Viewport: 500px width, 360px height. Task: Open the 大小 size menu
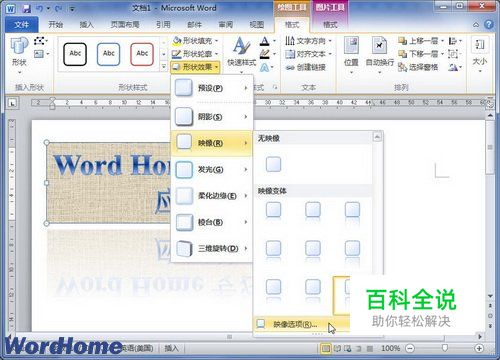pyautogui.click(x=480, y=55)
